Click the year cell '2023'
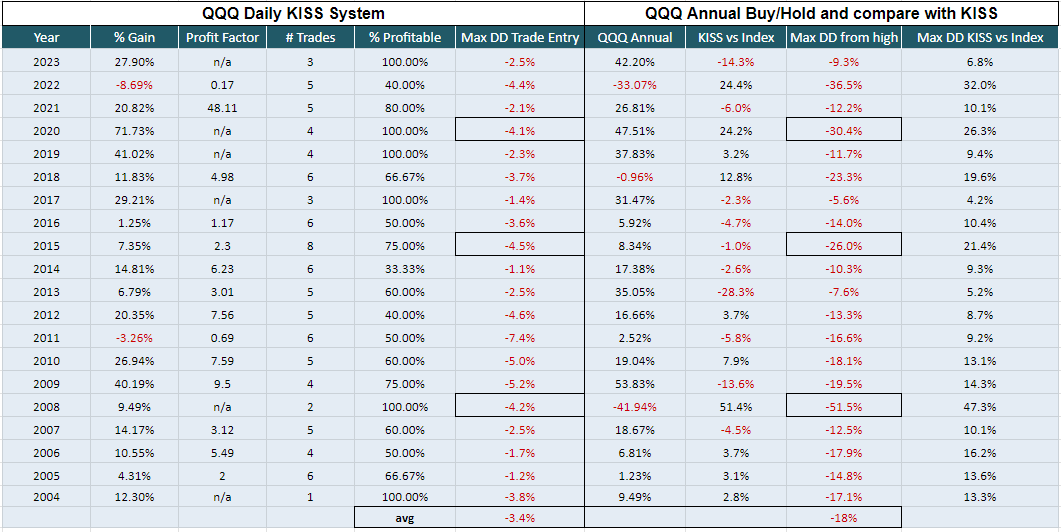This screenshot has height=532, width=1061. pos(46,62)
